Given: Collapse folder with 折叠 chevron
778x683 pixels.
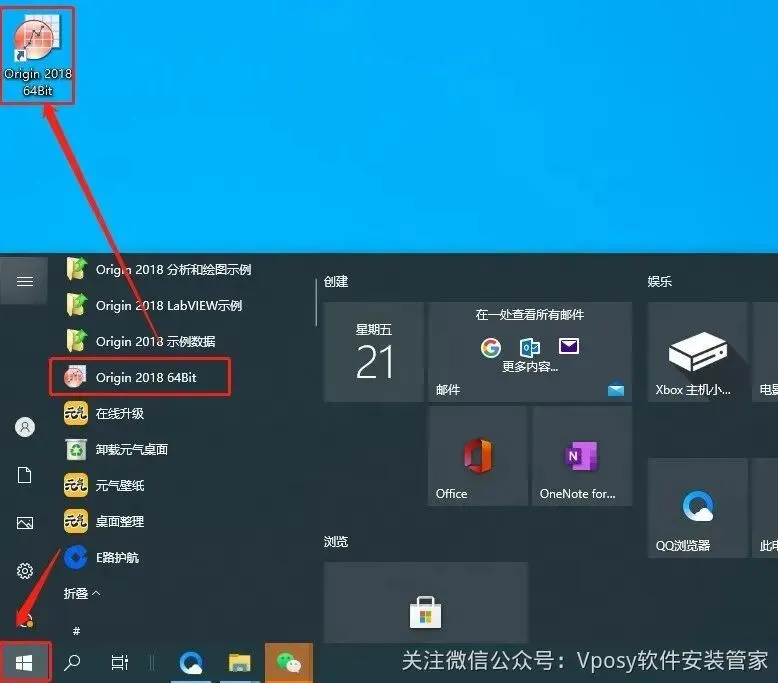Looking at the screenshot, I should tap(82, 593).
